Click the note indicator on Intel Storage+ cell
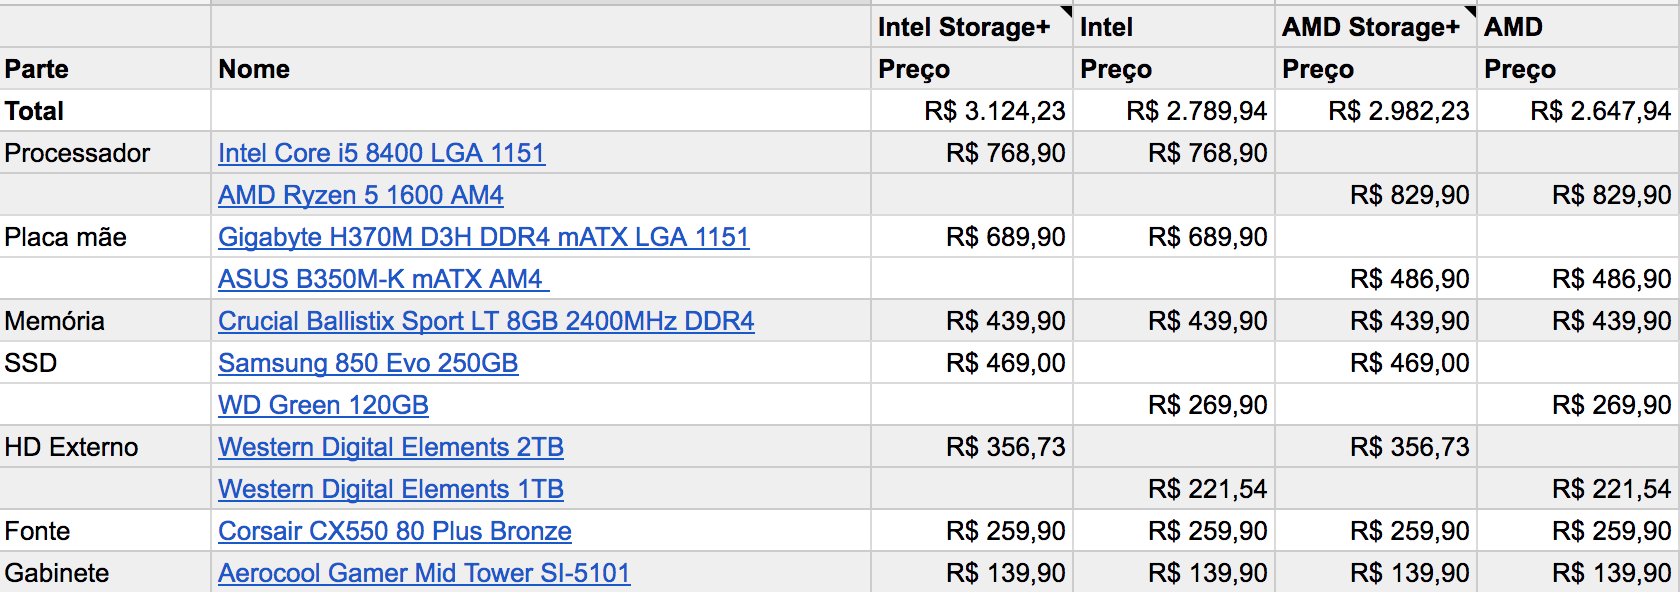 click(1066, 12)
